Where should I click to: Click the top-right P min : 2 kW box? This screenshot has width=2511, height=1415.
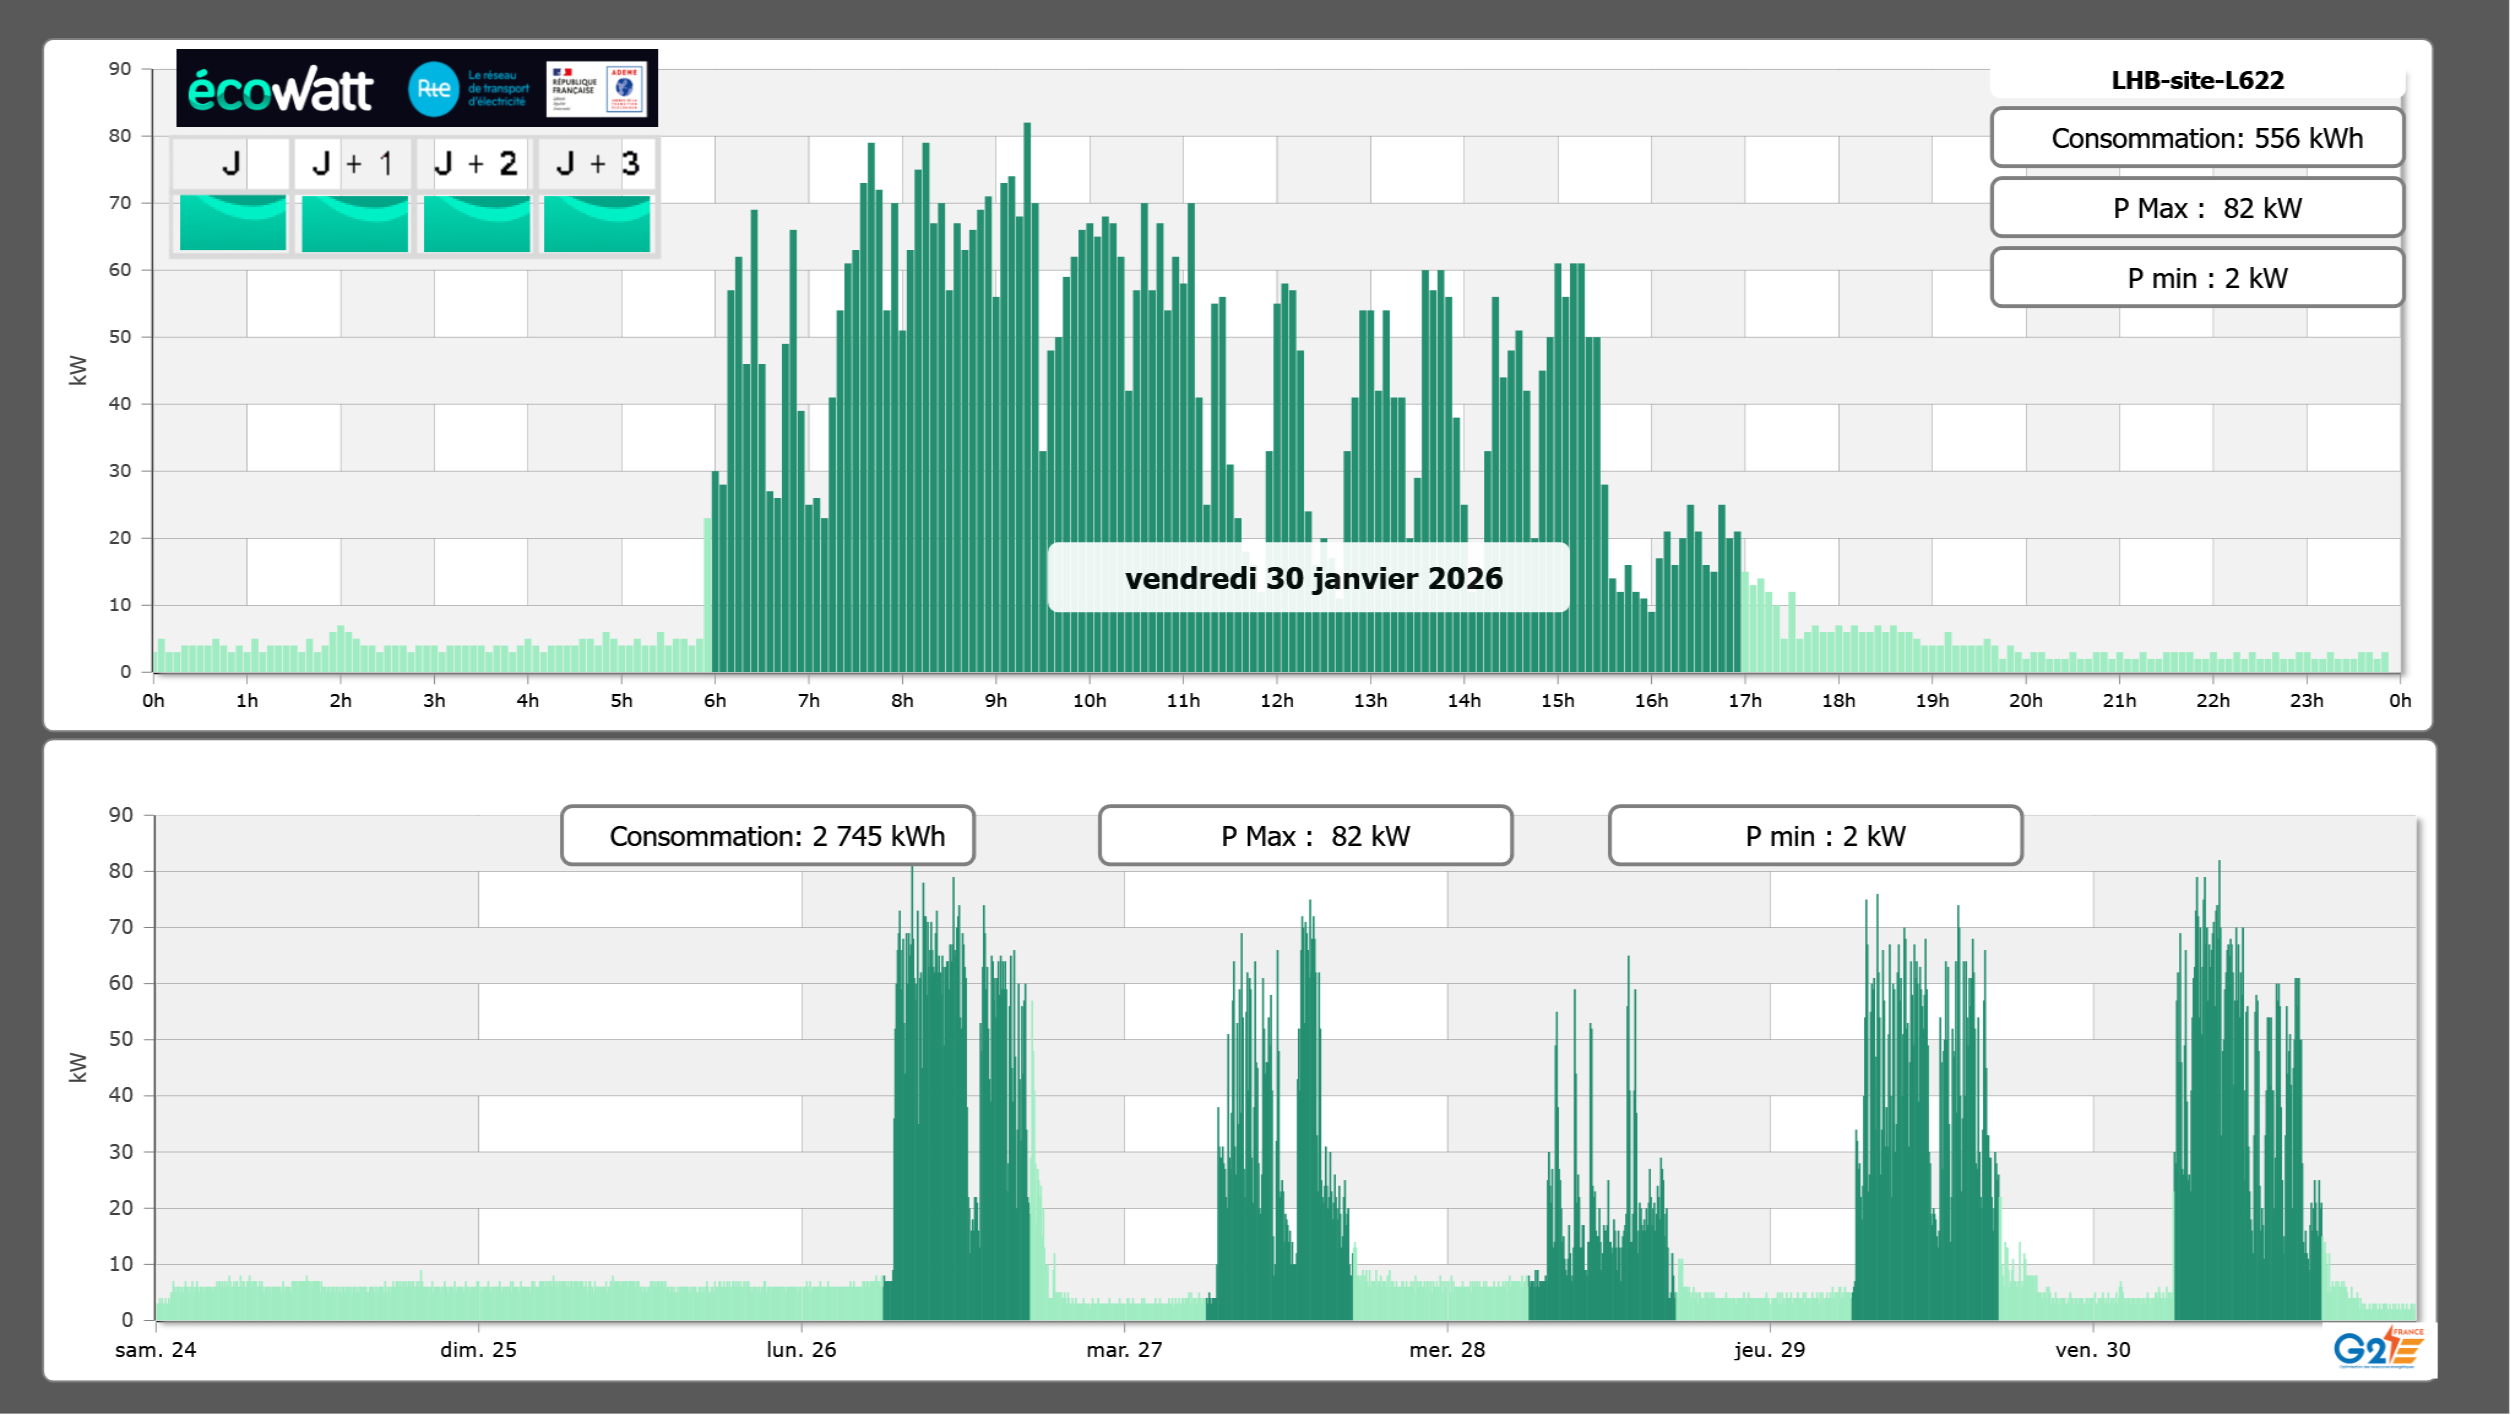coord(2197,278)
